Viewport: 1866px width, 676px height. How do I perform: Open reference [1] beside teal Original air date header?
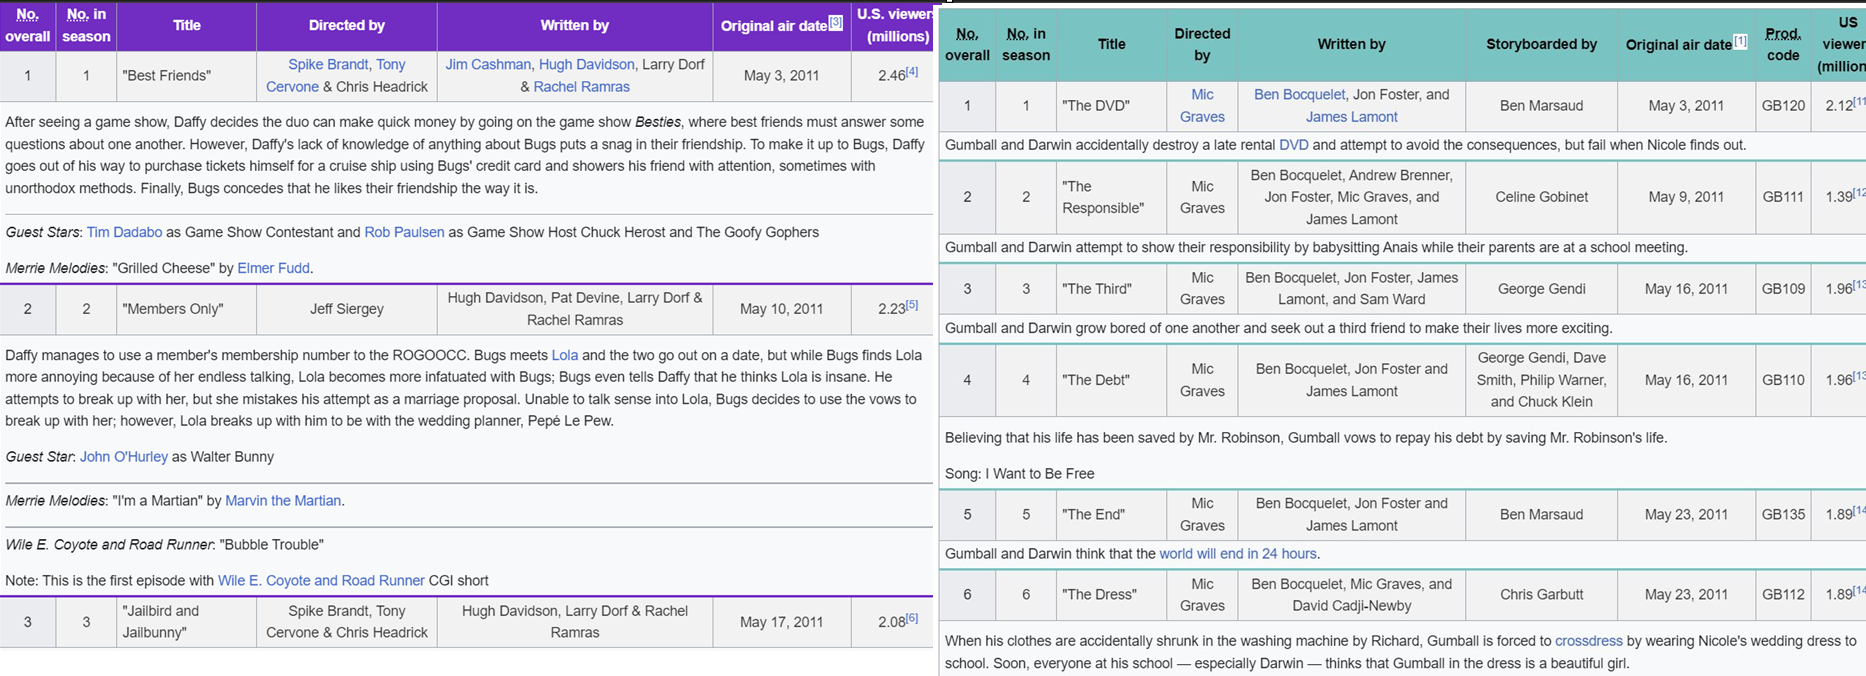[1741, 41]
